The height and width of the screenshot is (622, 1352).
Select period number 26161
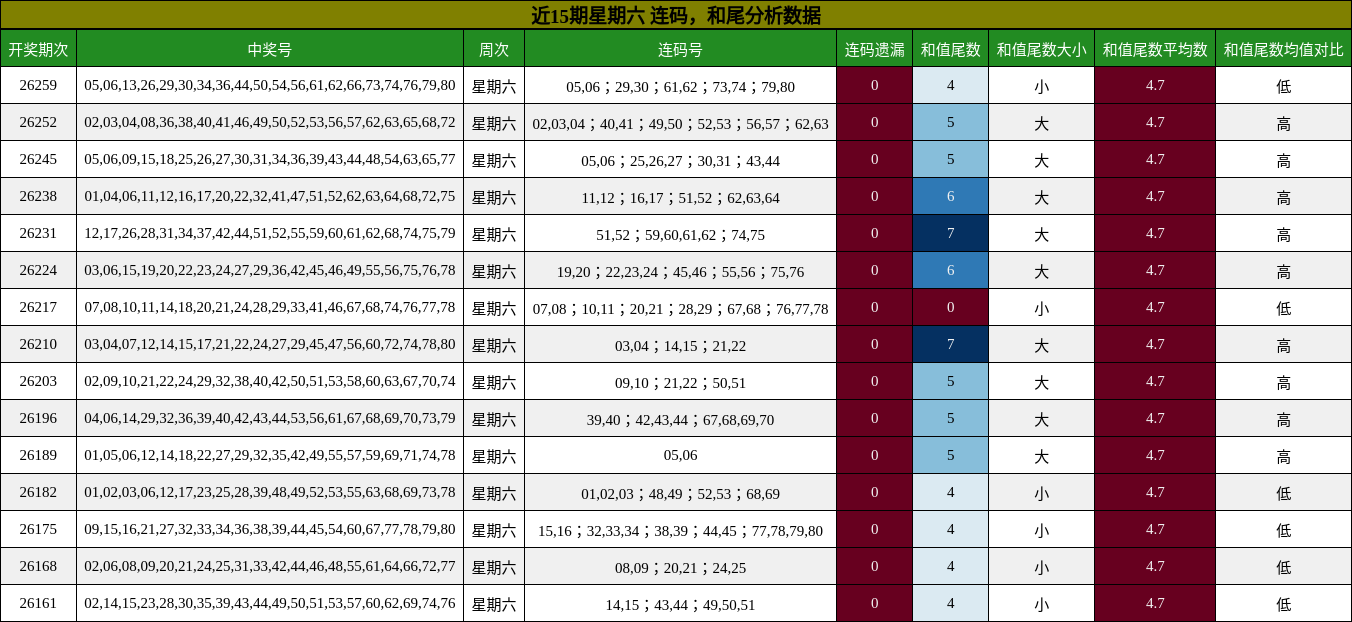point(38,603)
